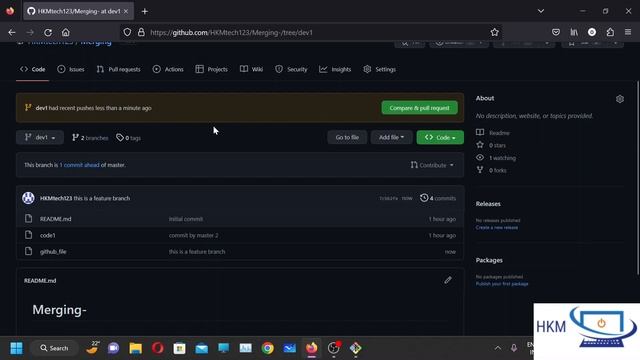Open the README.md file
Viewport: 640px width, 360px height.
[56, 219]
